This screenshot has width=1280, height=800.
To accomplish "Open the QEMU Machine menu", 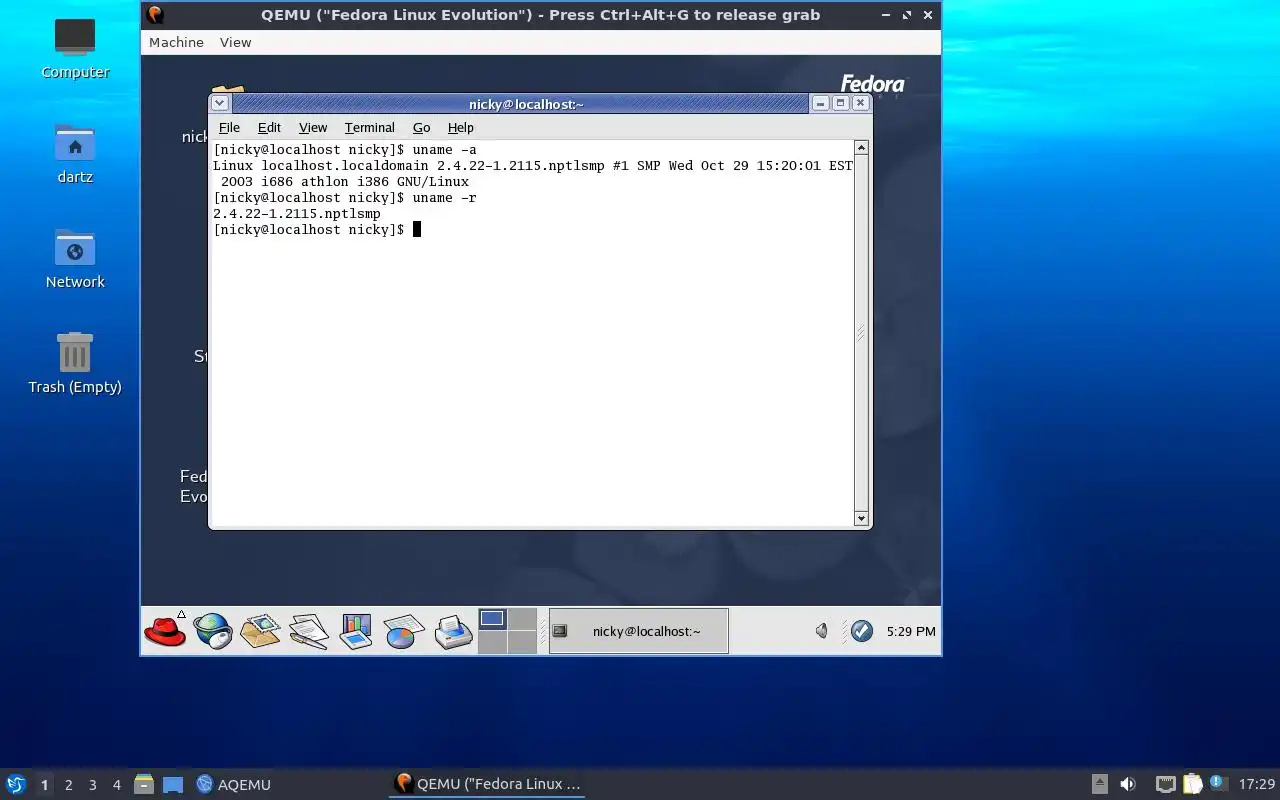I will (x=176, y=42).
